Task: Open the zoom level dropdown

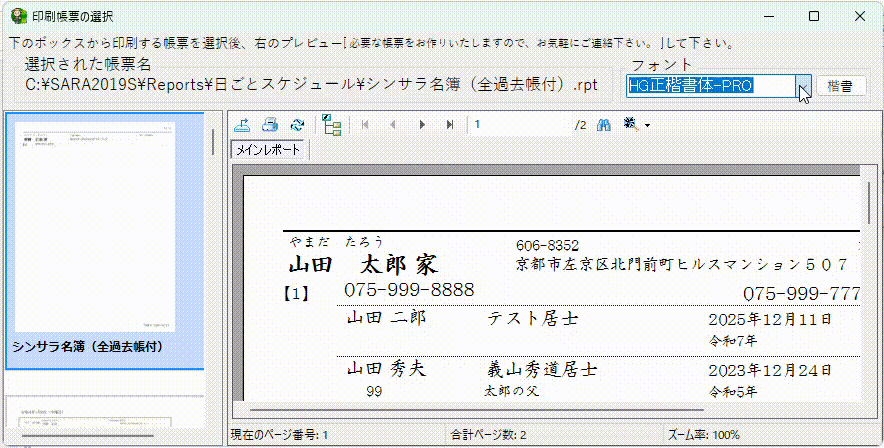Action: point(637,125)
